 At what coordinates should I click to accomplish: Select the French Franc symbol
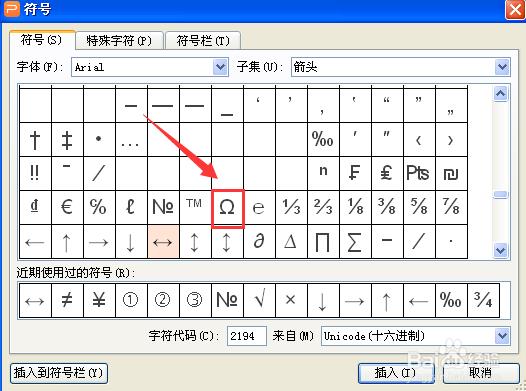point(355,174)
